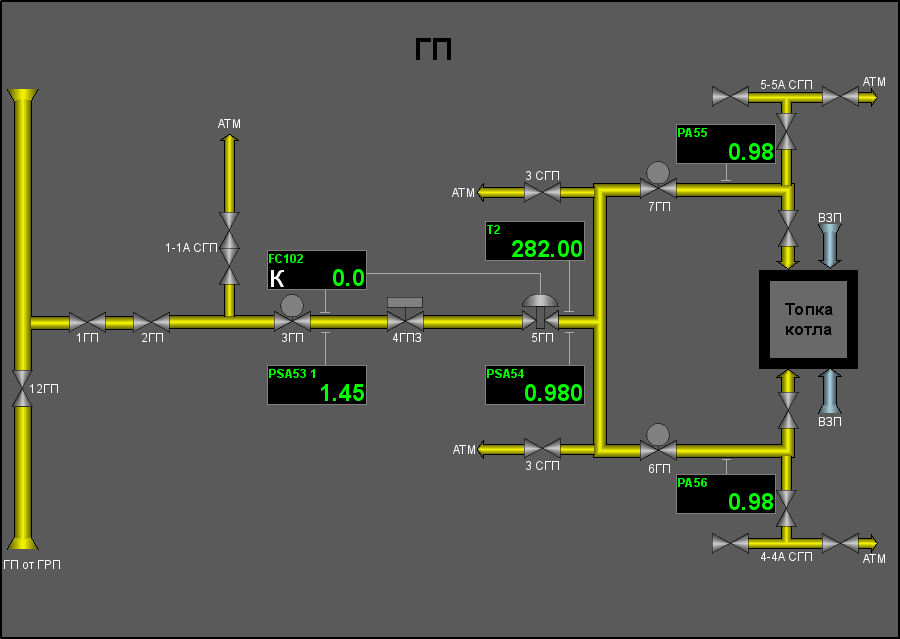
Task: Click the АТМ arrow left of lower 3 СГП valve
Action: pyautogui.click(x=501, y=449)
